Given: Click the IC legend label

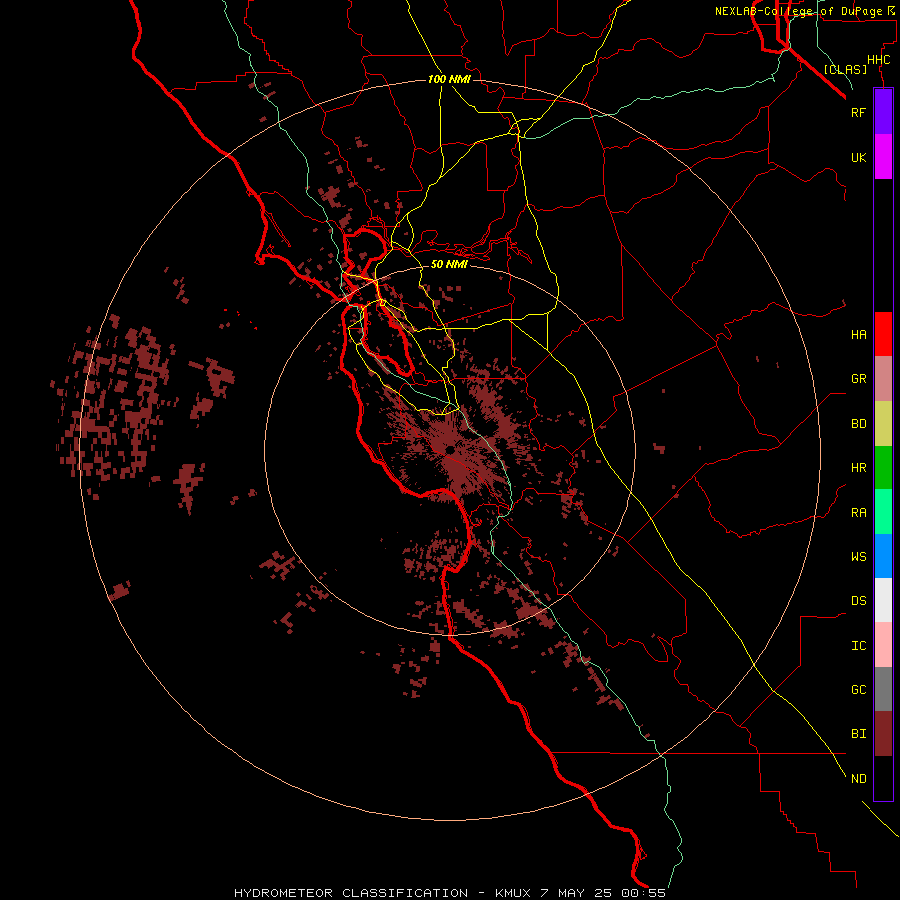Looking at the screenshot, I should 858,646.
